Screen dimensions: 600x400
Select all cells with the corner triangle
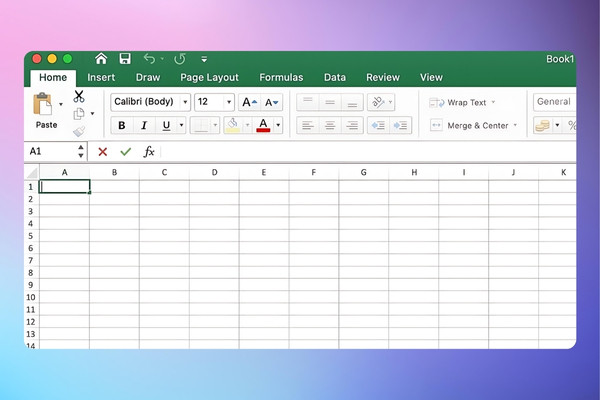click(32, 173)
